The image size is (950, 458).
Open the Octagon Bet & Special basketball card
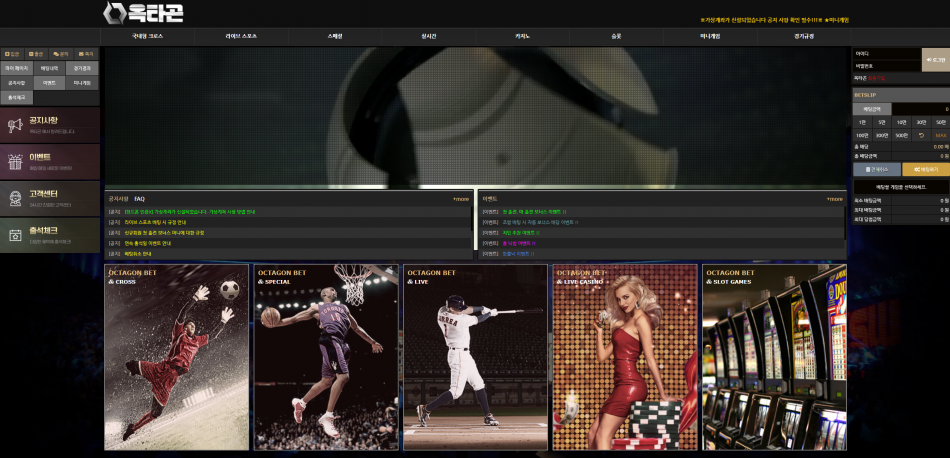tap(326, 357)
